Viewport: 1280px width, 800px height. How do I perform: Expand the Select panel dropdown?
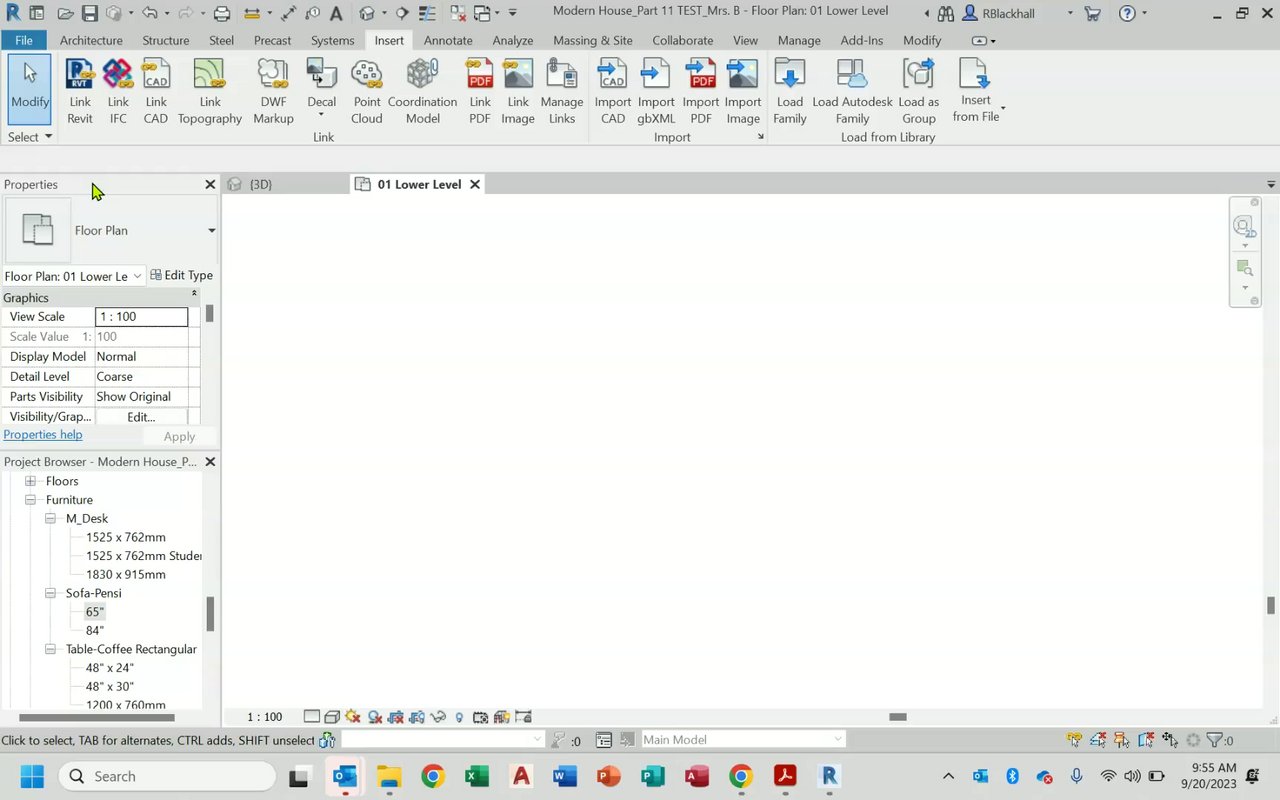[x=30, y=137]
